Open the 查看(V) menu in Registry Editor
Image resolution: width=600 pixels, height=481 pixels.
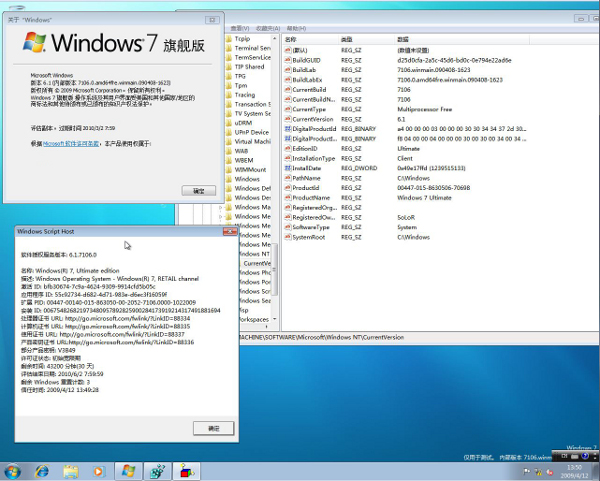(240, 28)
